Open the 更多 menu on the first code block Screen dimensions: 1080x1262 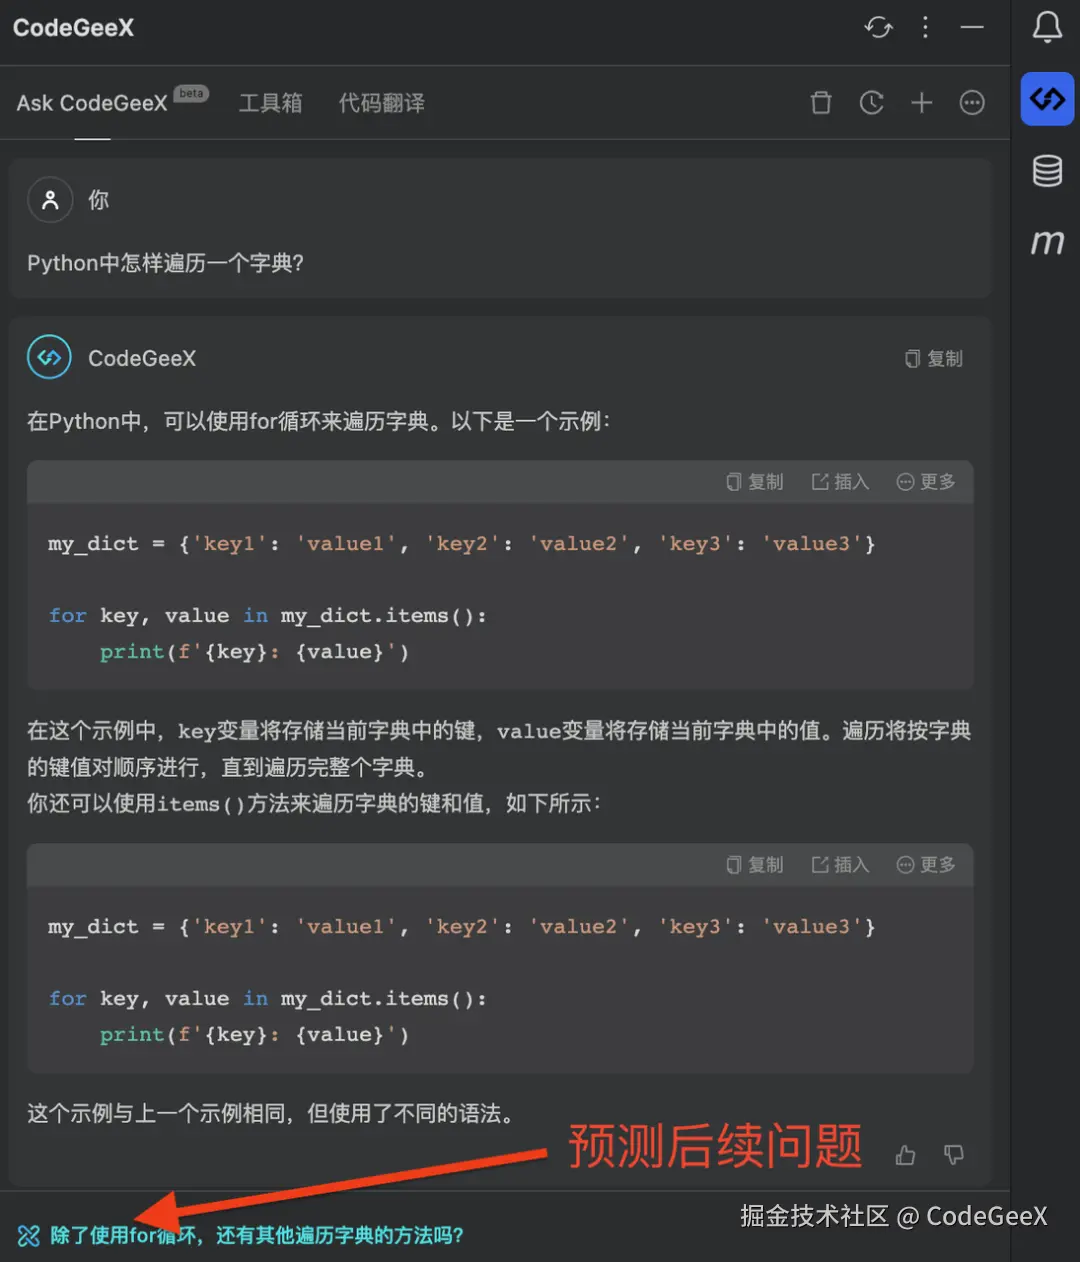(x=925, y=481)
